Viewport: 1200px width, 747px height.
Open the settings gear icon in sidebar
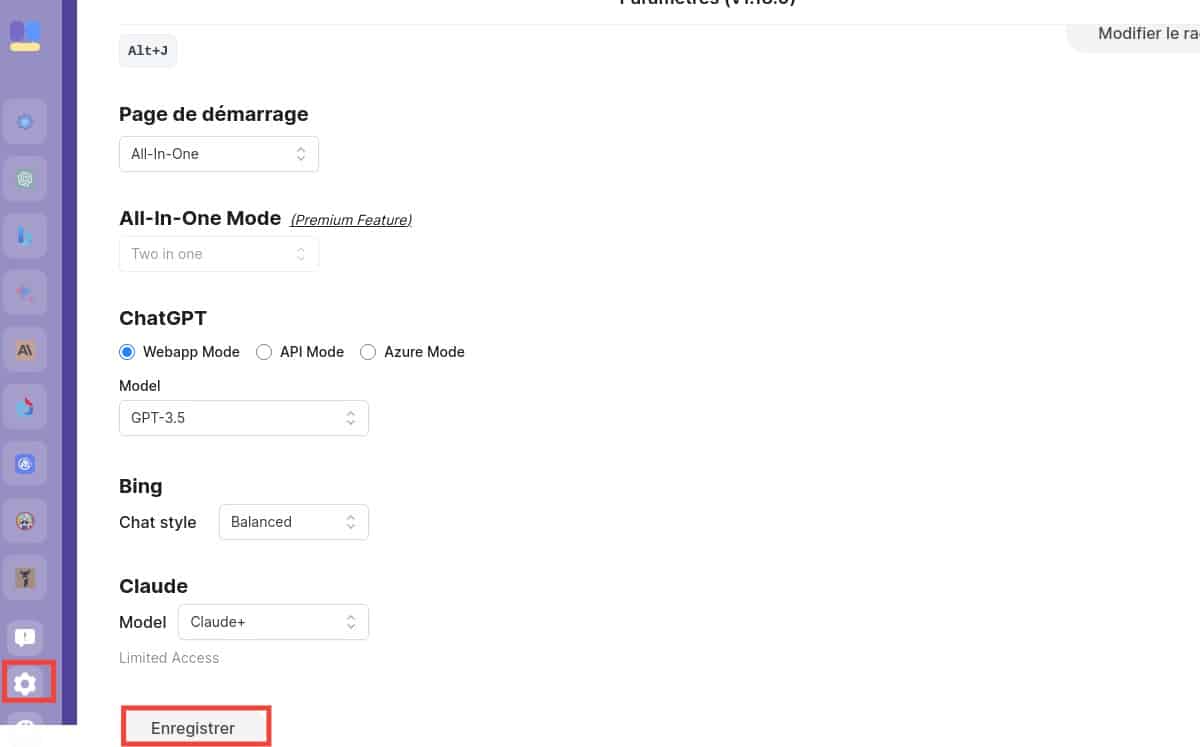tap(26, 683)
